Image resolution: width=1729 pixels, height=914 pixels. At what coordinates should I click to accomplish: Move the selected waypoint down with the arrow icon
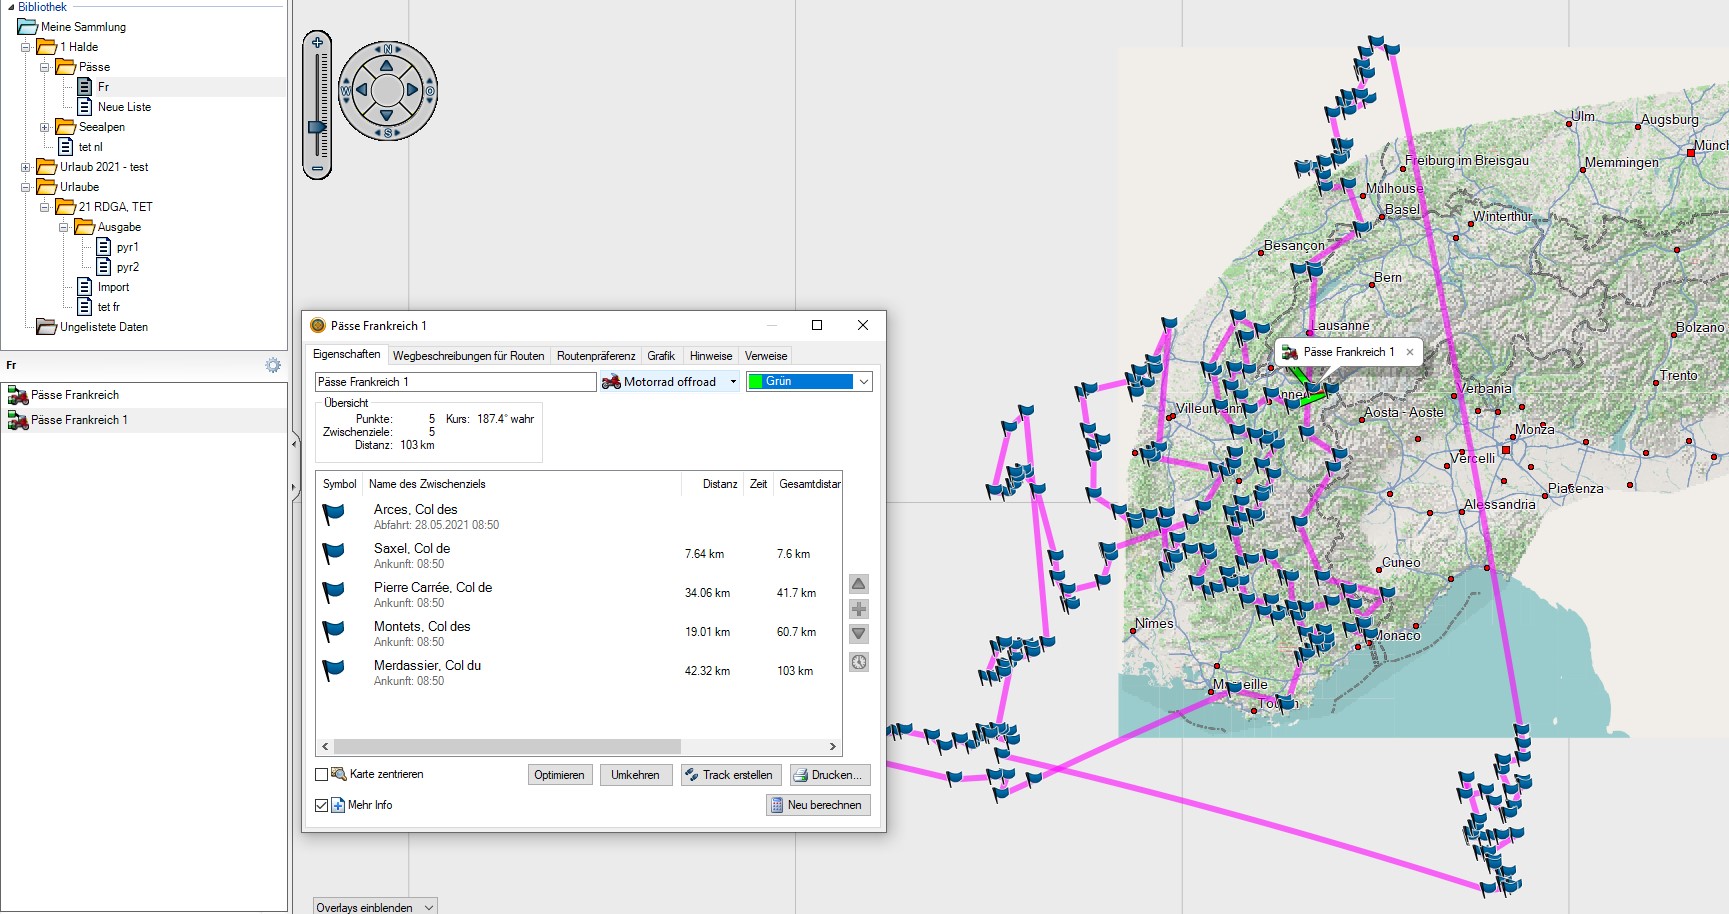tap(859, 634)
